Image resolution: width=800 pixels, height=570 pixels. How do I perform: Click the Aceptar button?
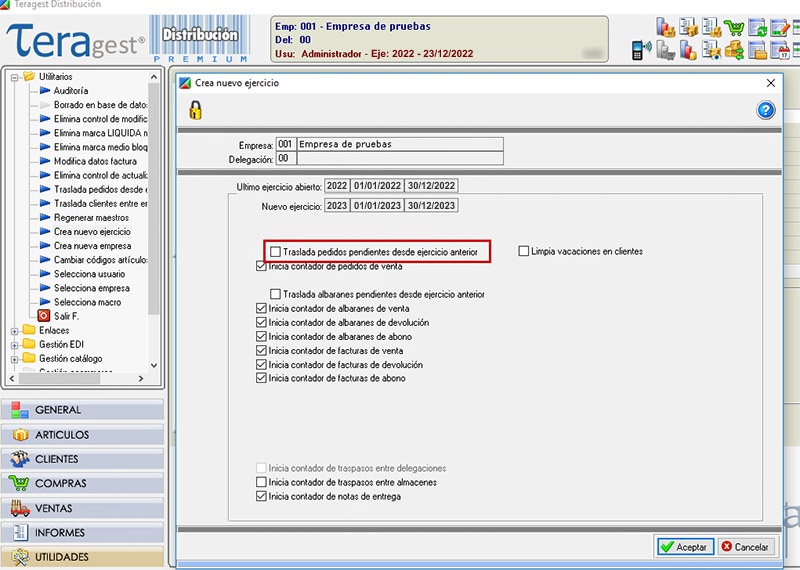pyautogui.click(x=685, y=547)
